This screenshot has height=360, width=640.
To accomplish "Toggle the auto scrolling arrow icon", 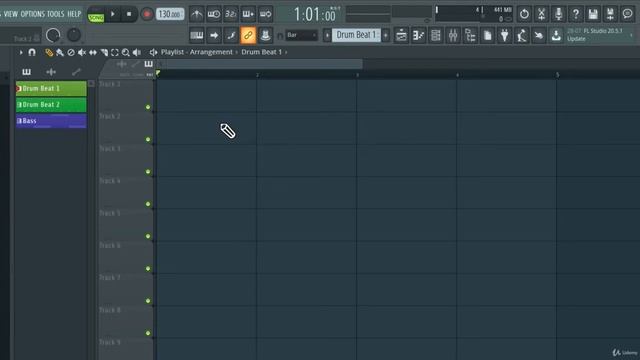I will 214,36.
